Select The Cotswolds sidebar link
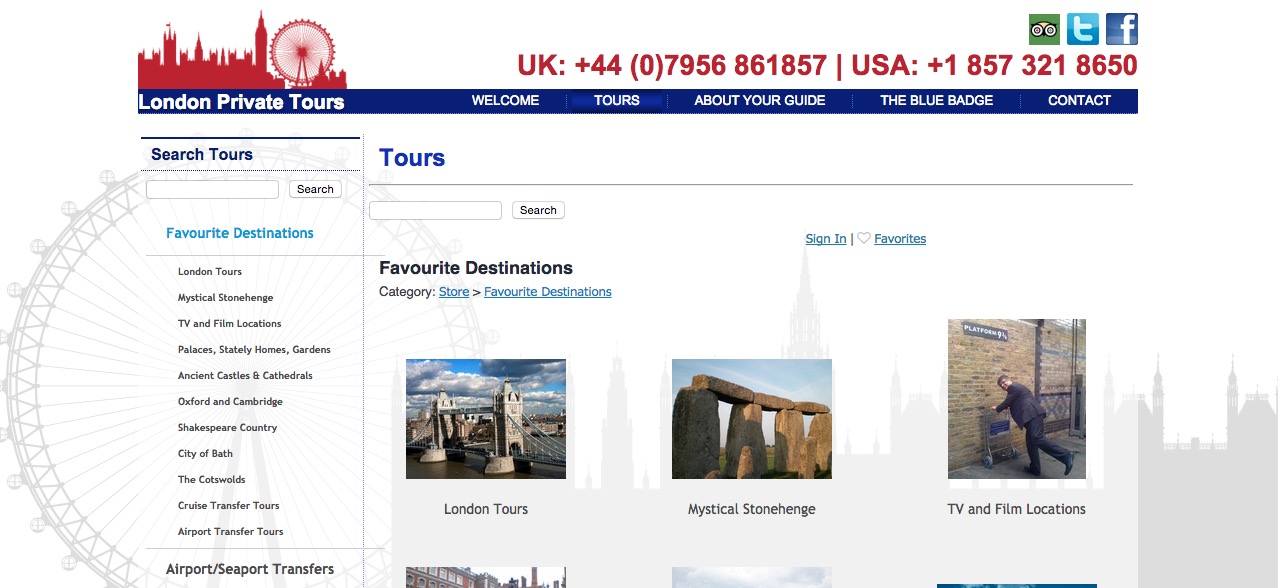Image resolution: width=1278 pixels, height=588 pixels. tap(212, 480)
